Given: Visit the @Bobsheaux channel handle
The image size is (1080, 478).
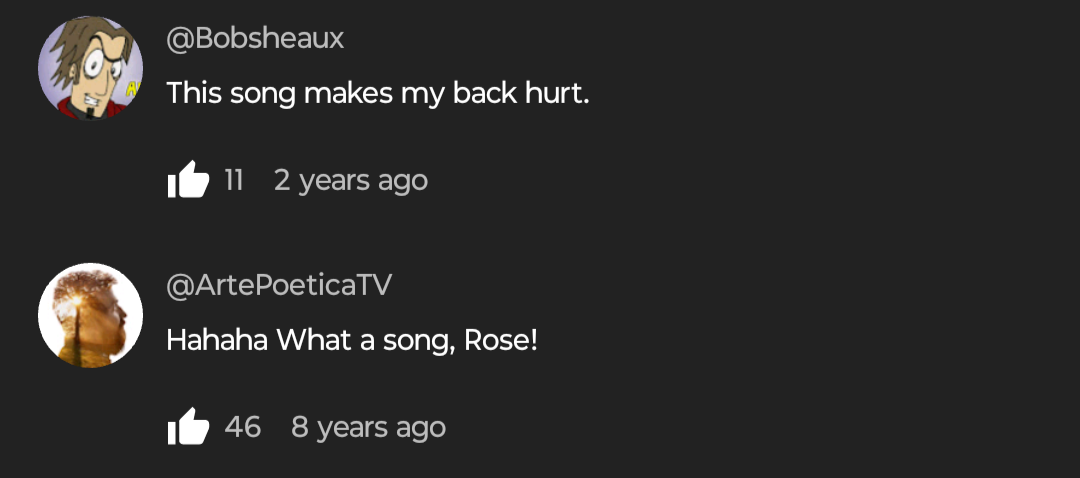Looking at the screenshot, I should [x=255, y=39].
